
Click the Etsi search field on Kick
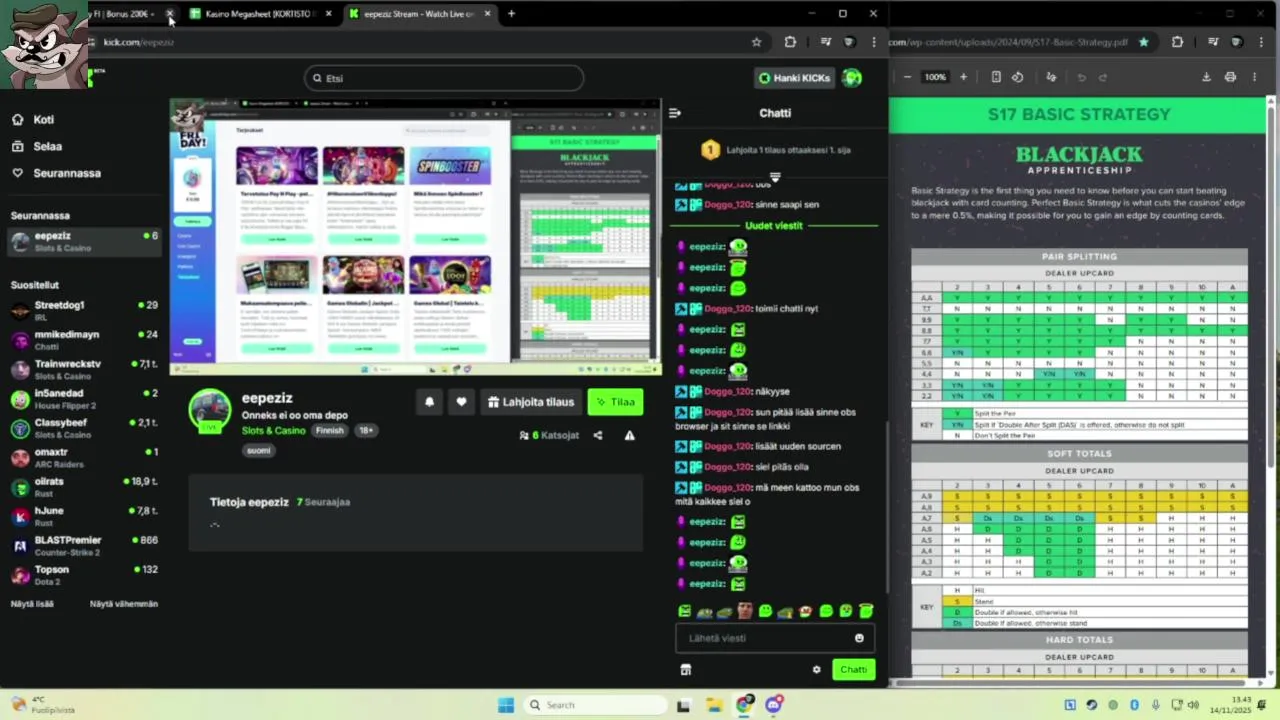[444, 78]
